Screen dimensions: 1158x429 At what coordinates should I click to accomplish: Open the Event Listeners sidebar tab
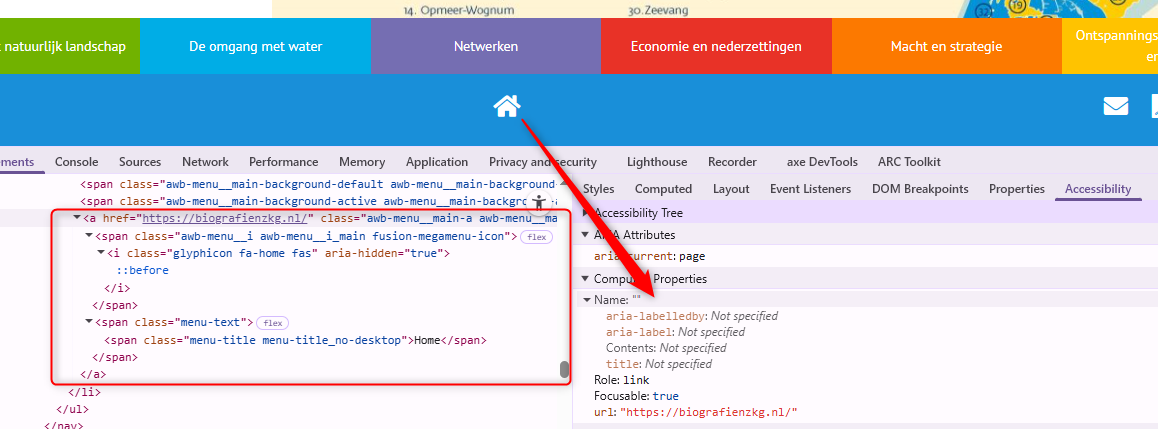point(810,189)
